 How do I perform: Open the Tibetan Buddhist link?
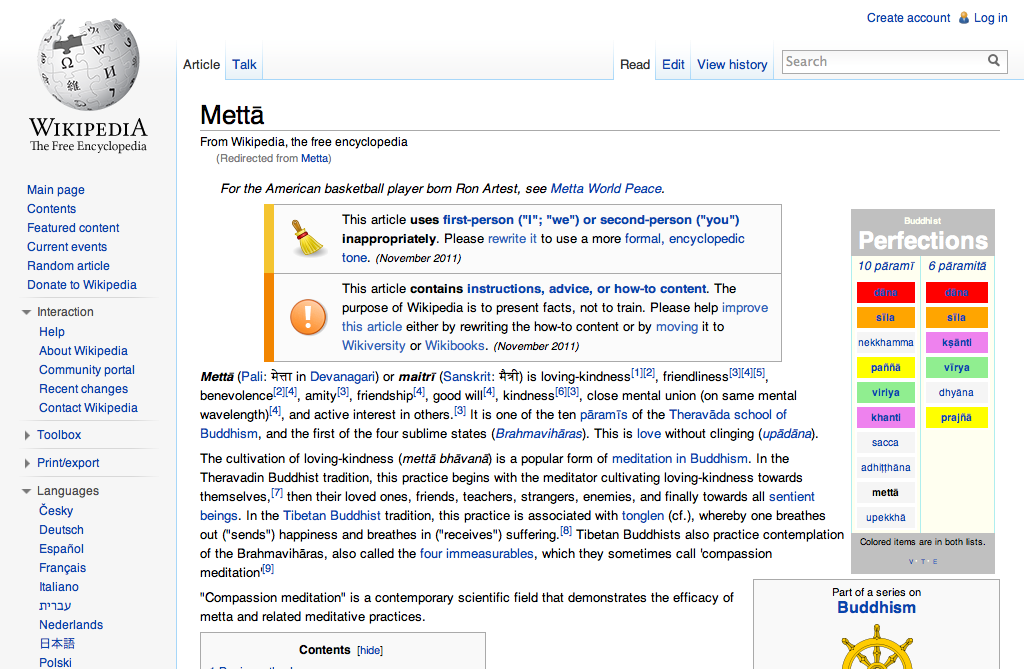pyautogui.click(x=332, y=516)
